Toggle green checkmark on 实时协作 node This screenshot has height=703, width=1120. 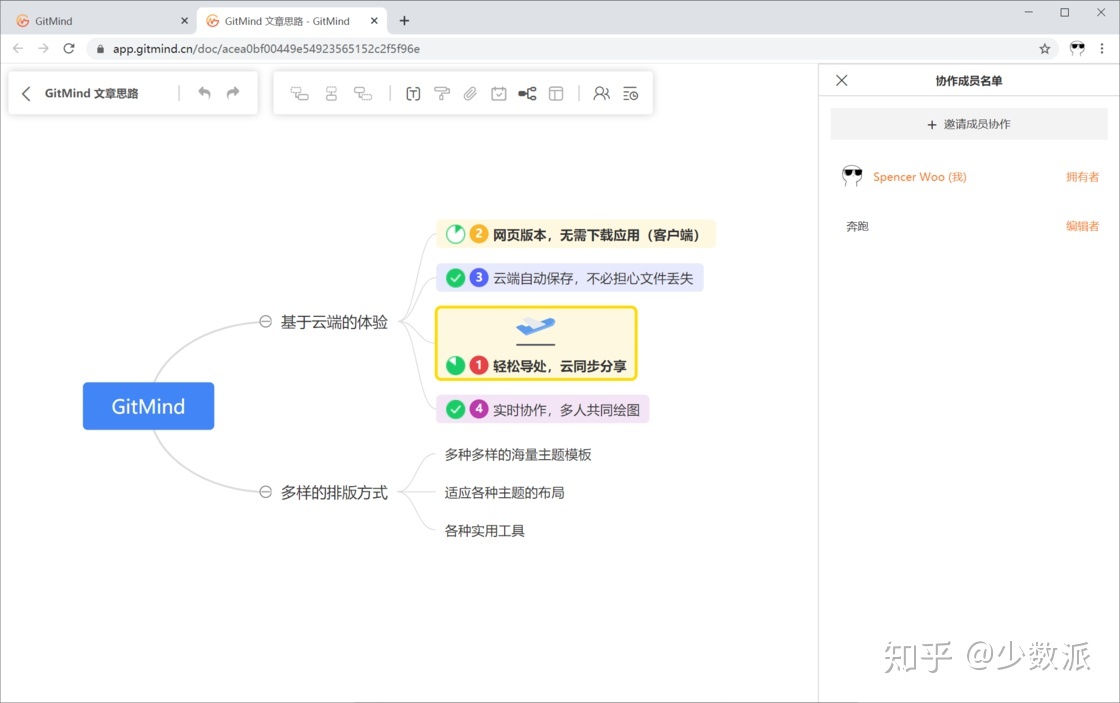tap(455, 409)
